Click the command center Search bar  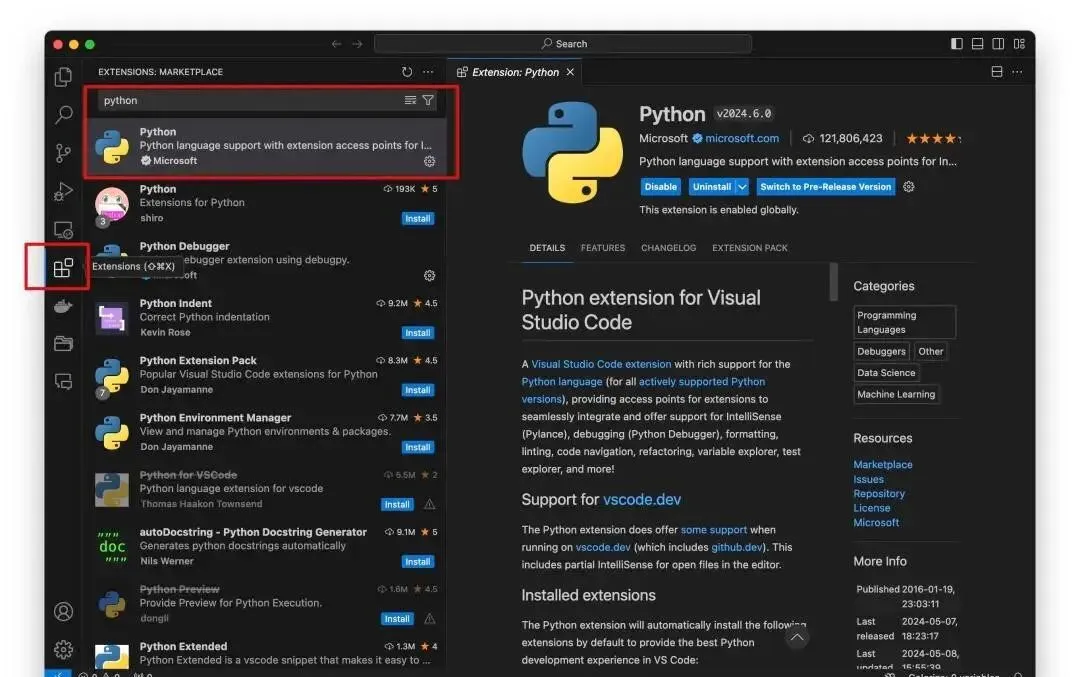coord(563,43)
